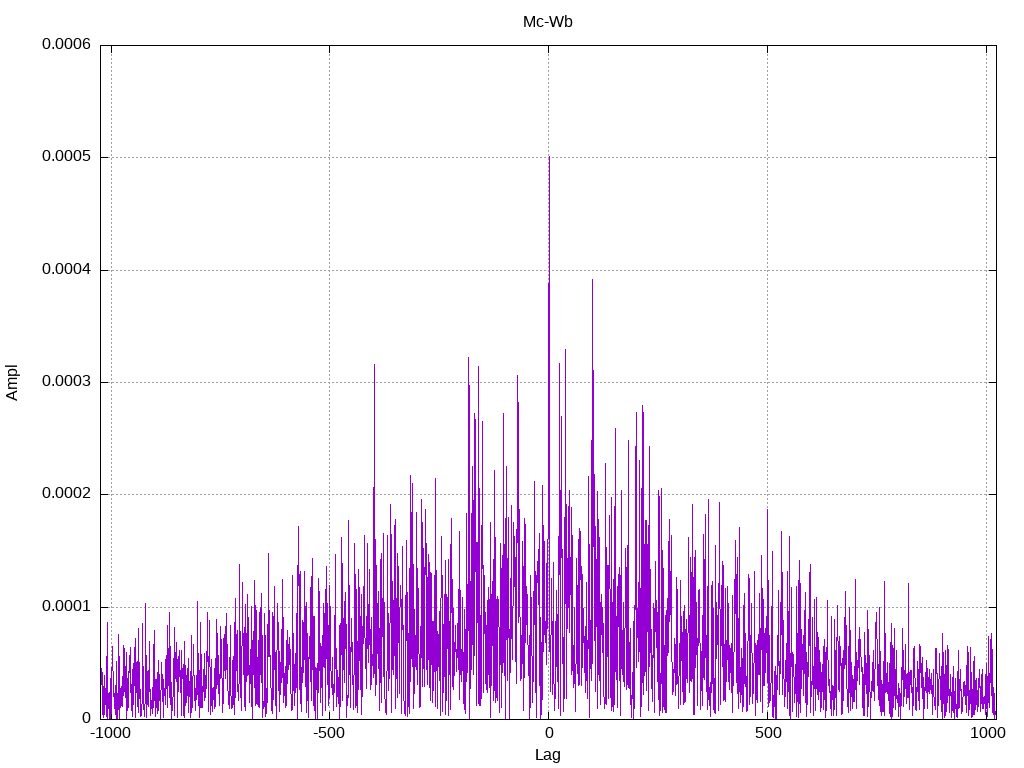Click the second-highest peak near lag 100
The width and height of the screenshot is (1024, 768).
coord(592,281)
